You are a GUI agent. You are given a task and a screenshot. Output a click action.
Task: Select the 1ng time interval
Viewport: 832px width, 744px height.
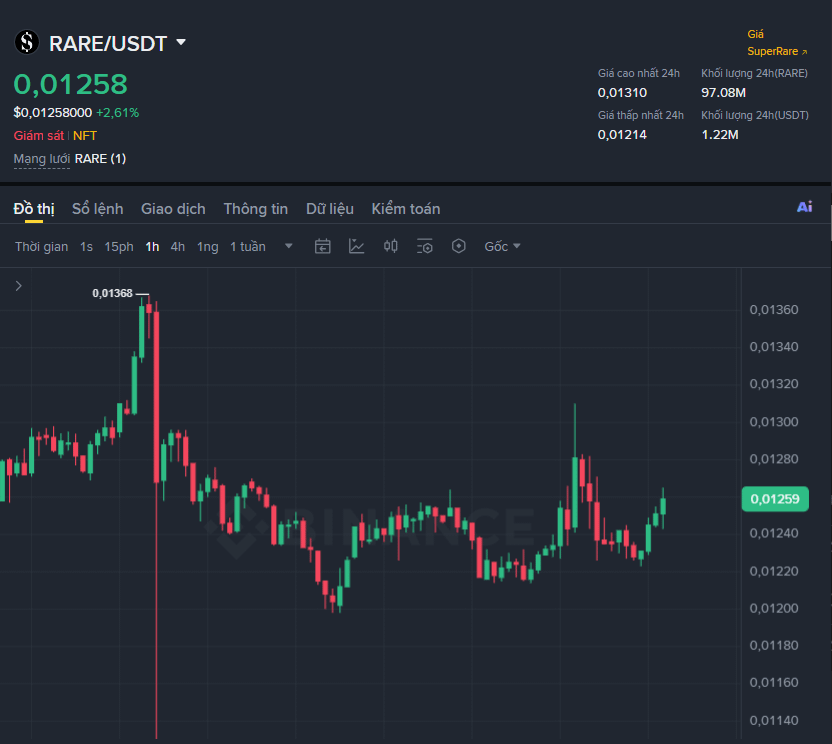(x=207, y=247)
